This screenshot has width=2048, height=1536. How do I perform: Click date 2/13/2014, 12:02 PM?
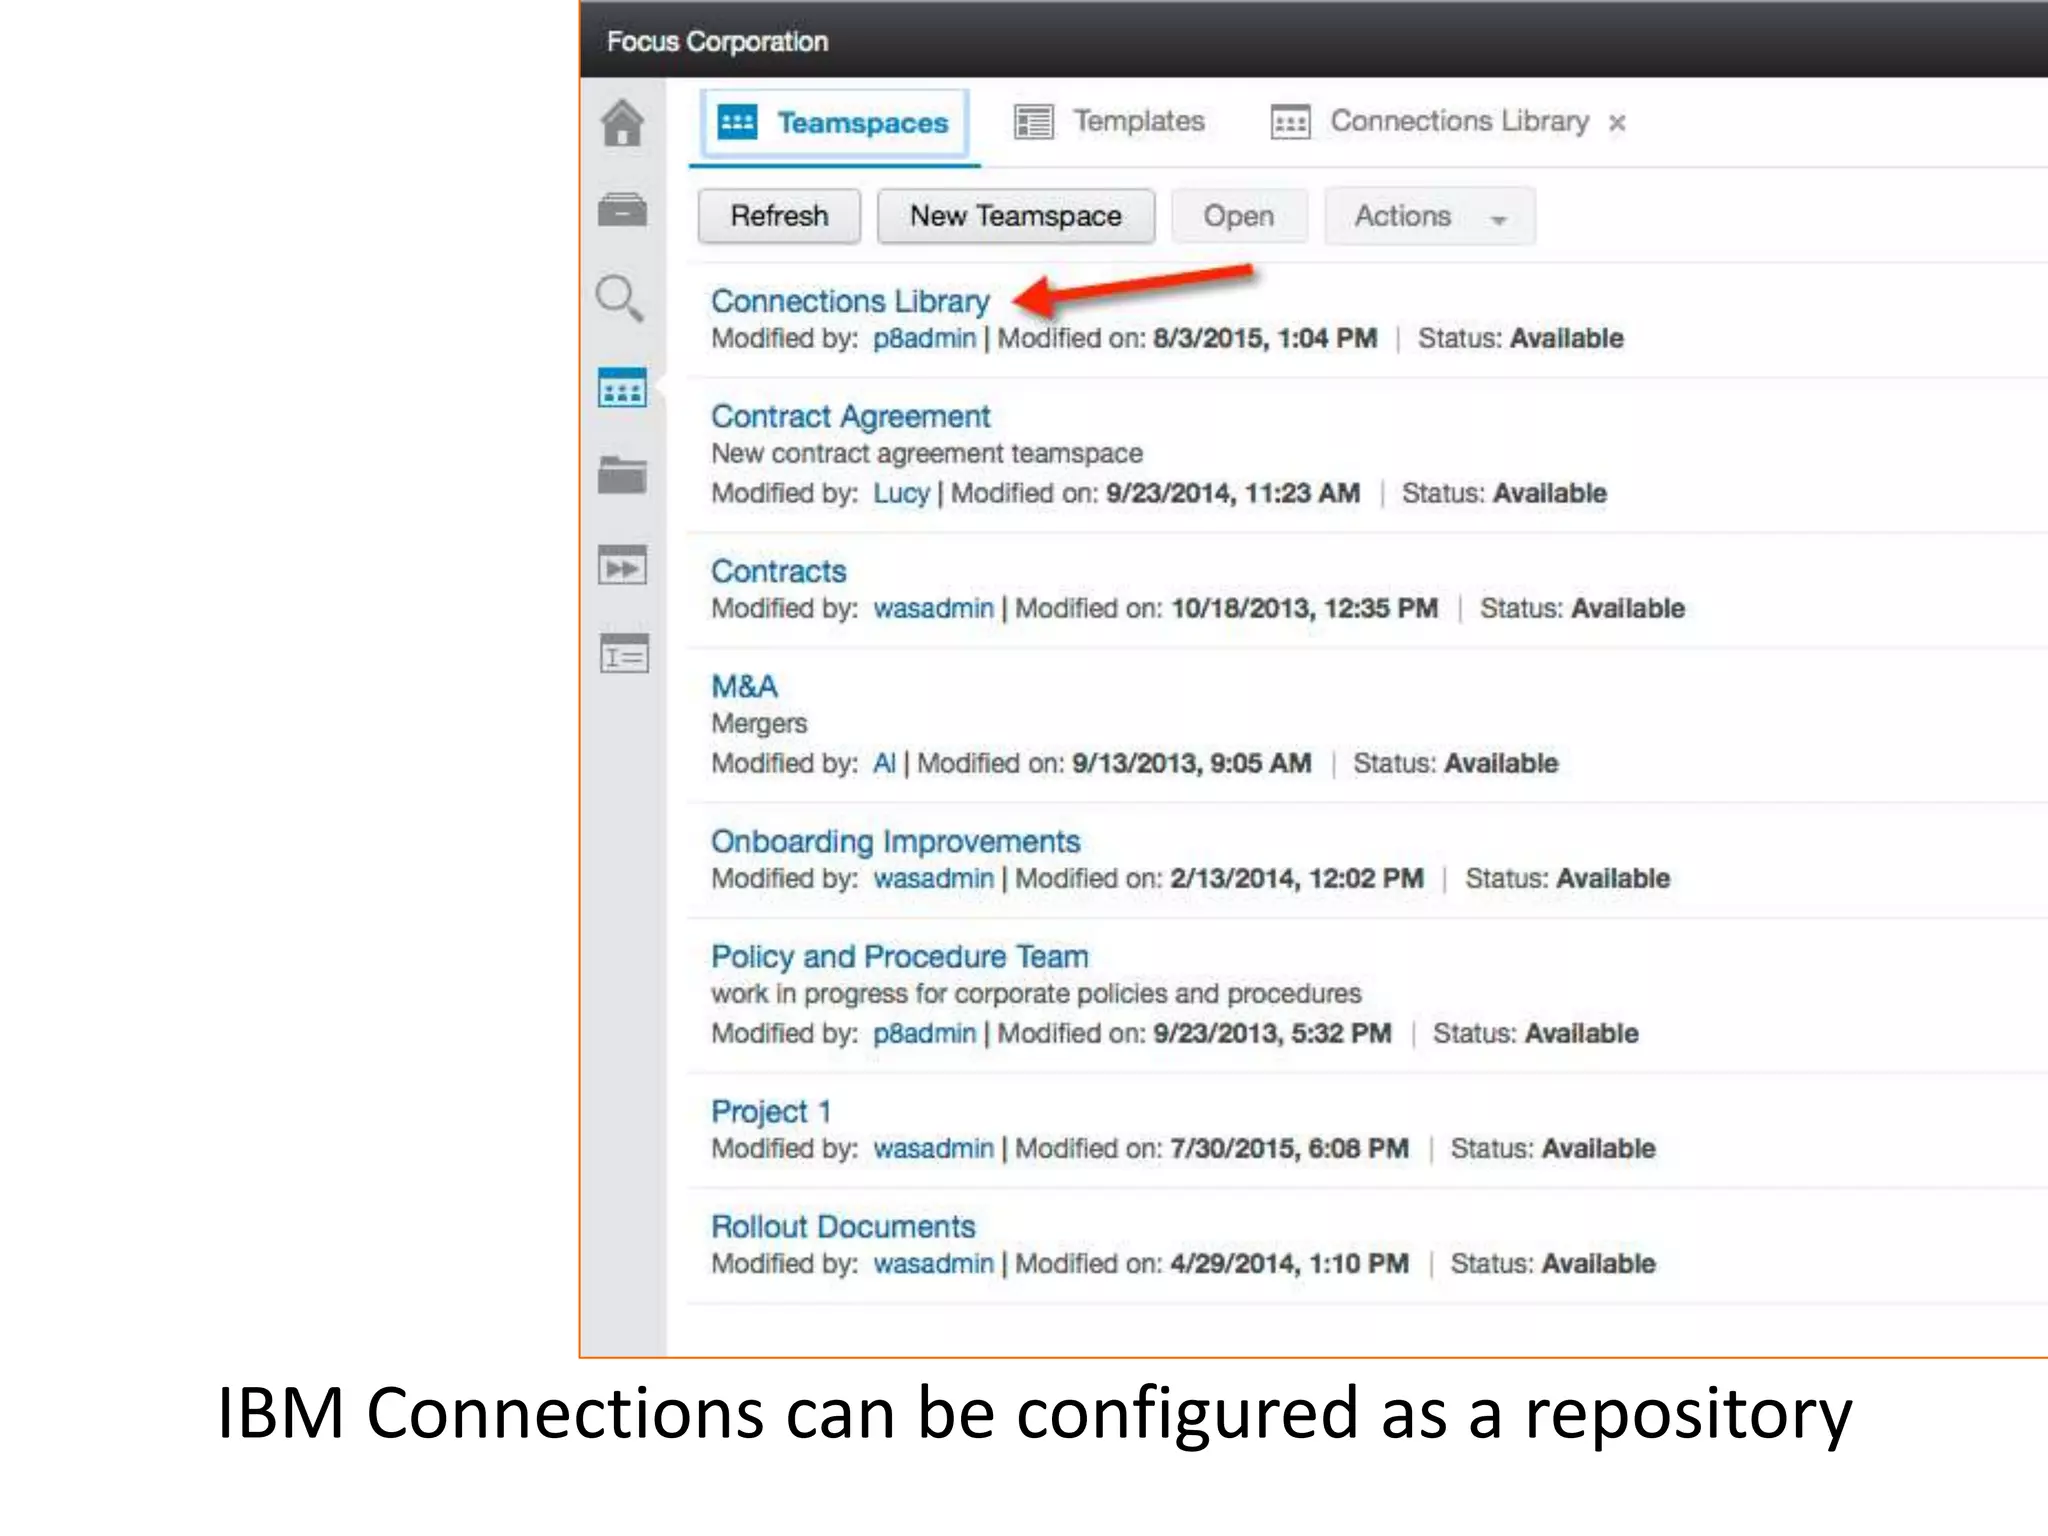[1296, 878]
